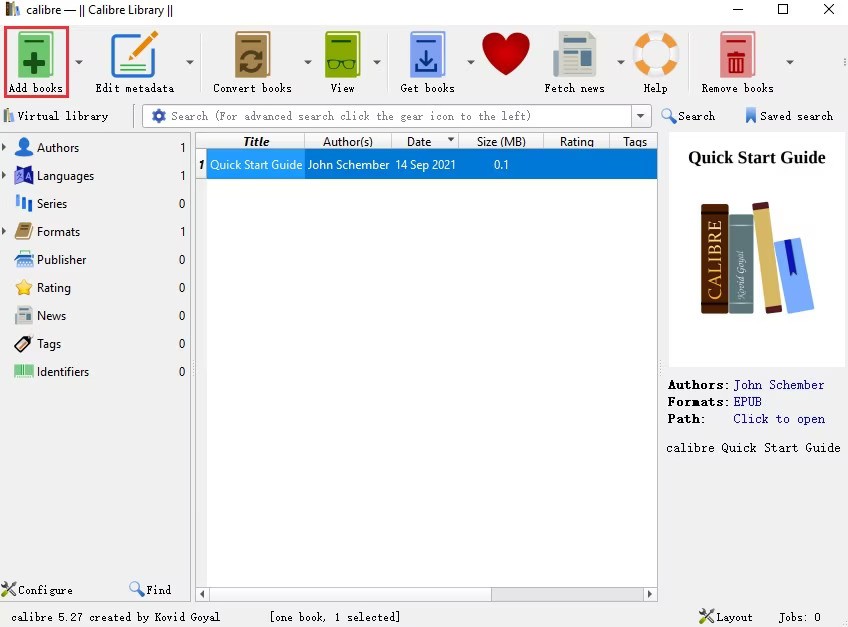Click the Authors category icon
Viewport: 848px width, 627px height.
(24, 147)
